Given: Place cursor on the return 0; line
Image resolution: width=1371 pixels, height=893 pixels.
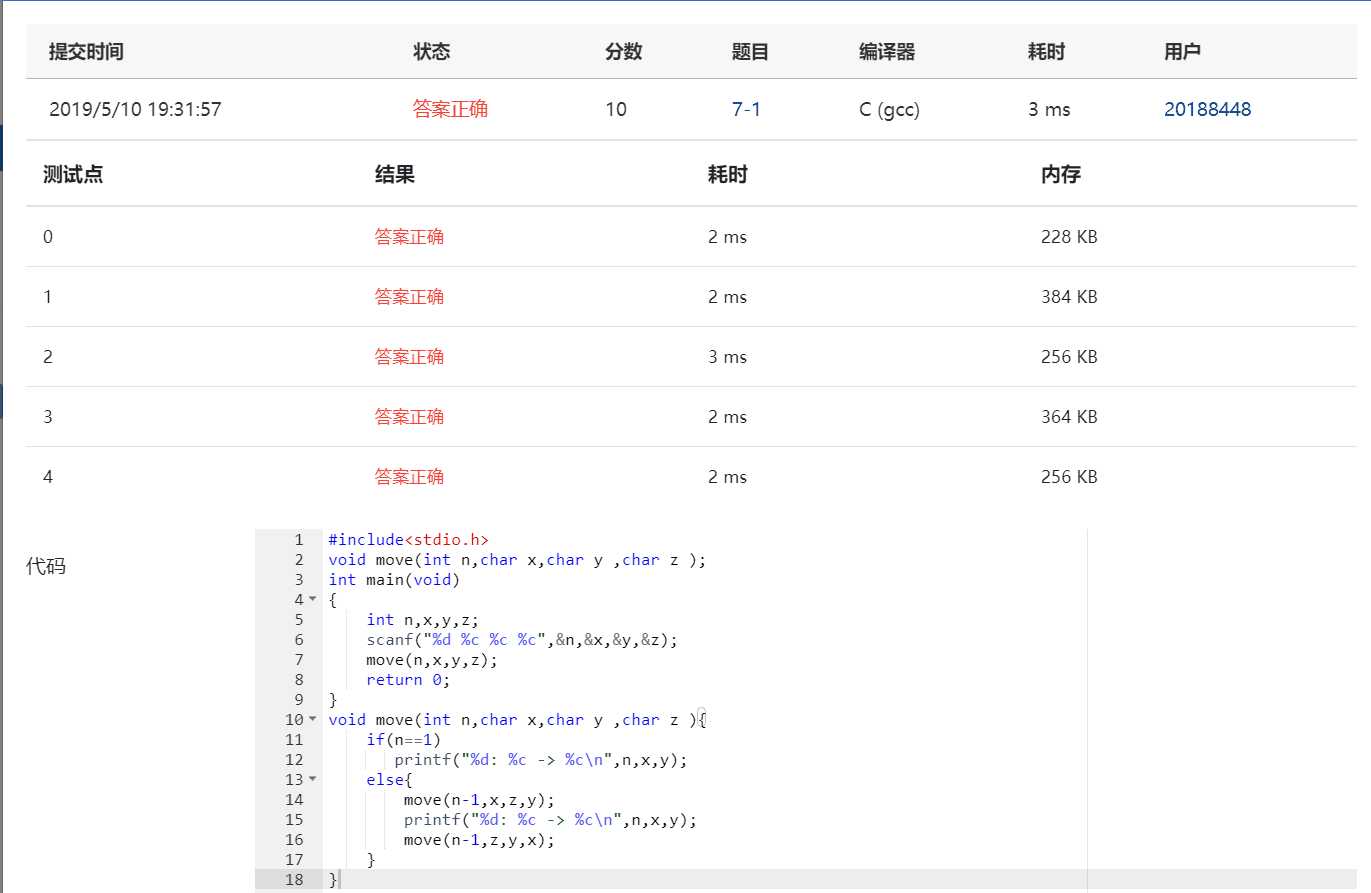Looking at the screenshot, I should click(408, 680).
